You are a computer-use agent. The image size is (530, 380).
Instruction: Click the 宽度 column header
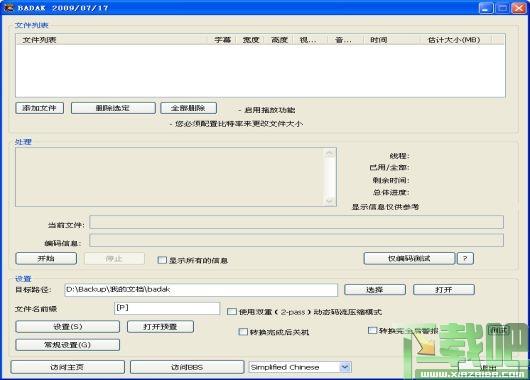pyautogui.click(x=250, y=40)
